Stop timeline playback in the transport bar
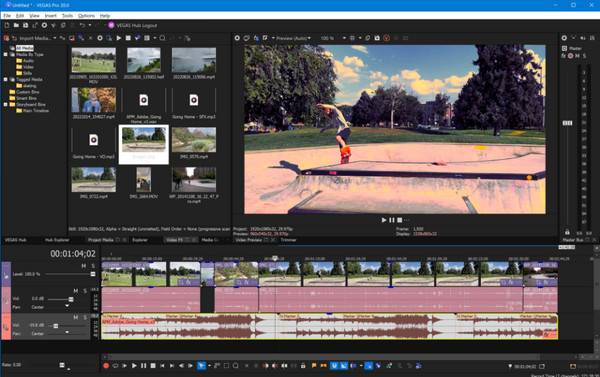Image resolution: width=600 pixels, height=377 pixels. click(153, 366)
